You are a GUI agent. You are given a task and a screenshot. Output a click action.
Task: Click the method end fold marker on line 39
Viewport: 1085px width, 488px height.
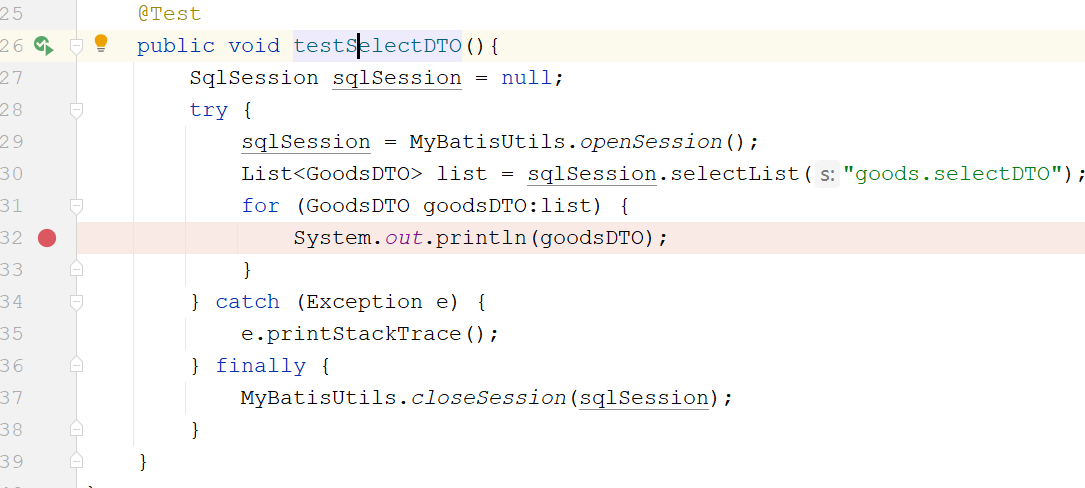(76, 461)
